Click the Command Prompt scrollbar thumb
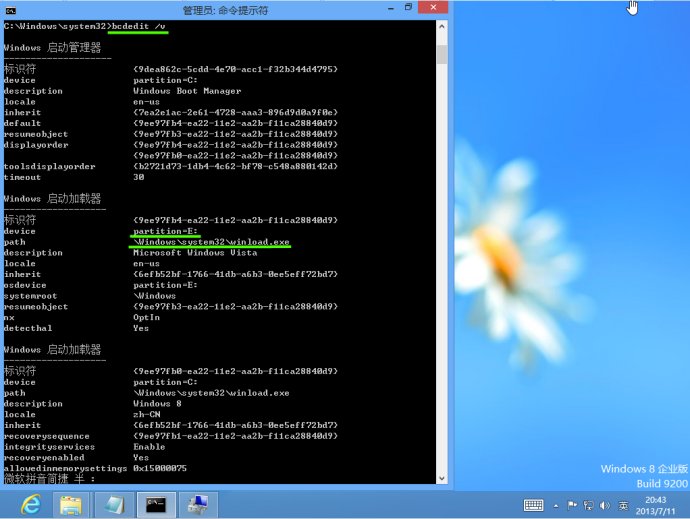The image size is (690, 519). click(442, 55)
